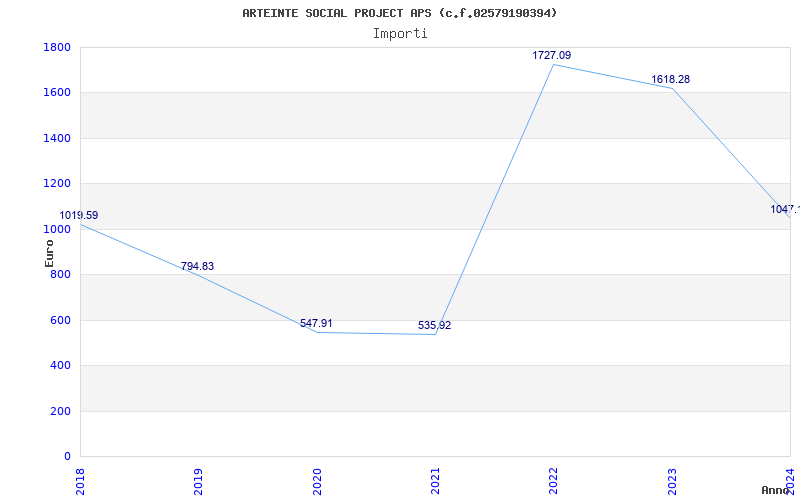Viewport: 800px width, 500px height.
Task: Click the Anno axis title
Action: (775, 490)
